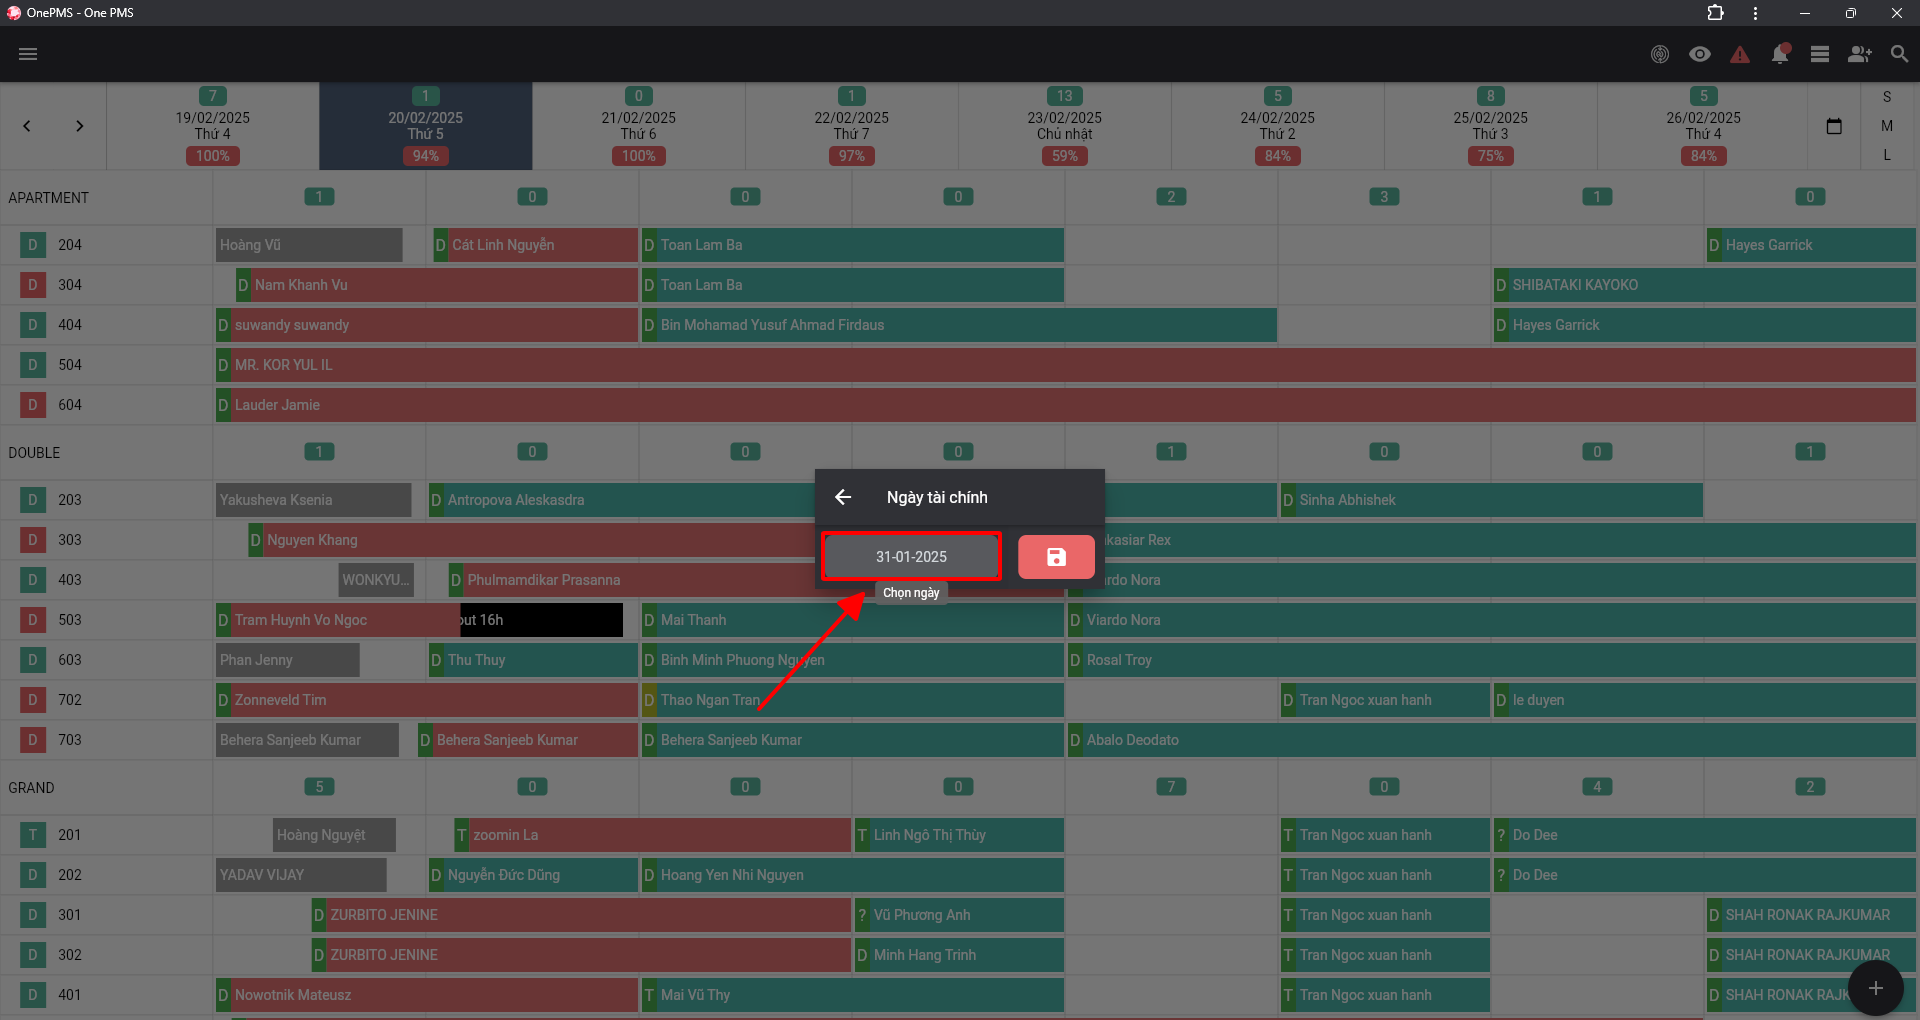
Task: Open the hamburger menu
Action: pos(28,54)
